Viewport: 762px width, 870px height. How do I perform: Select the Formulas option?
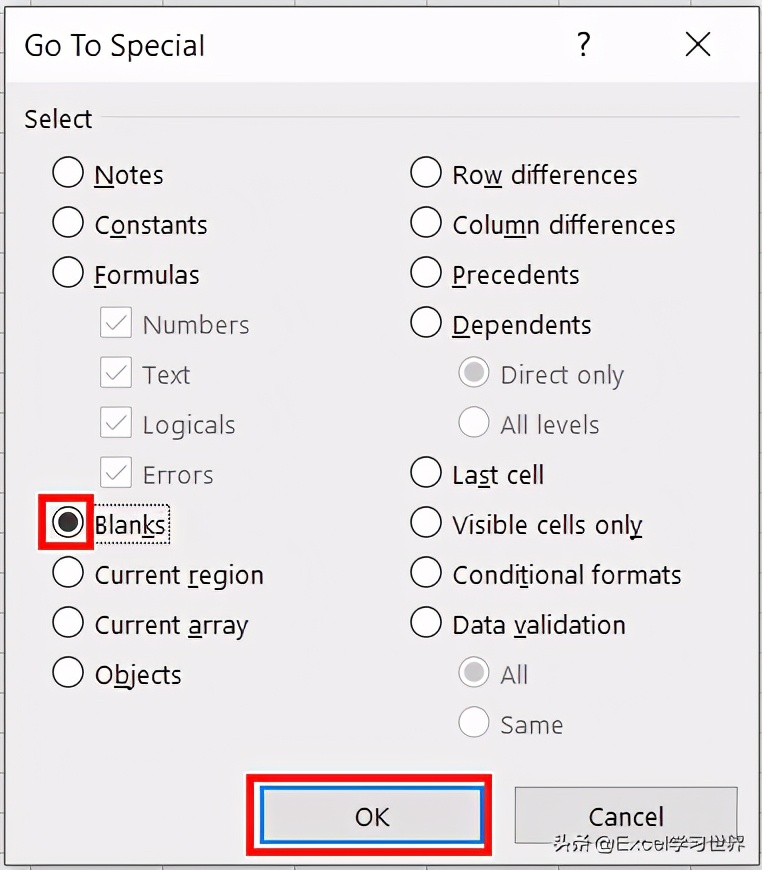pyautogui.click(x=68, y=273)
